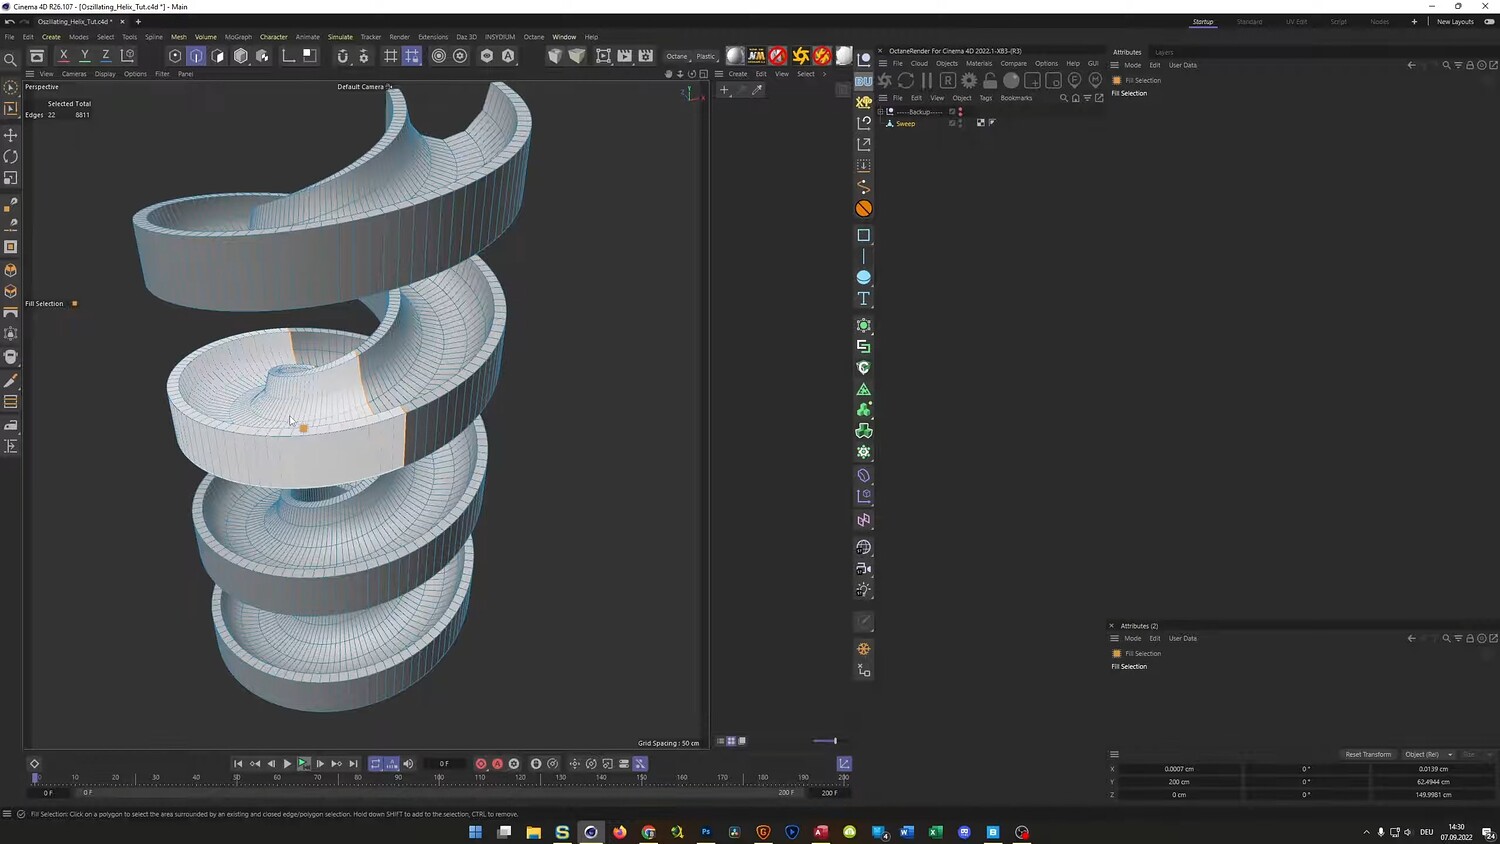Open the Simulate menu
Image resolution: width=1500 pixels, height=844 pixels.
(x=340, y=37)
